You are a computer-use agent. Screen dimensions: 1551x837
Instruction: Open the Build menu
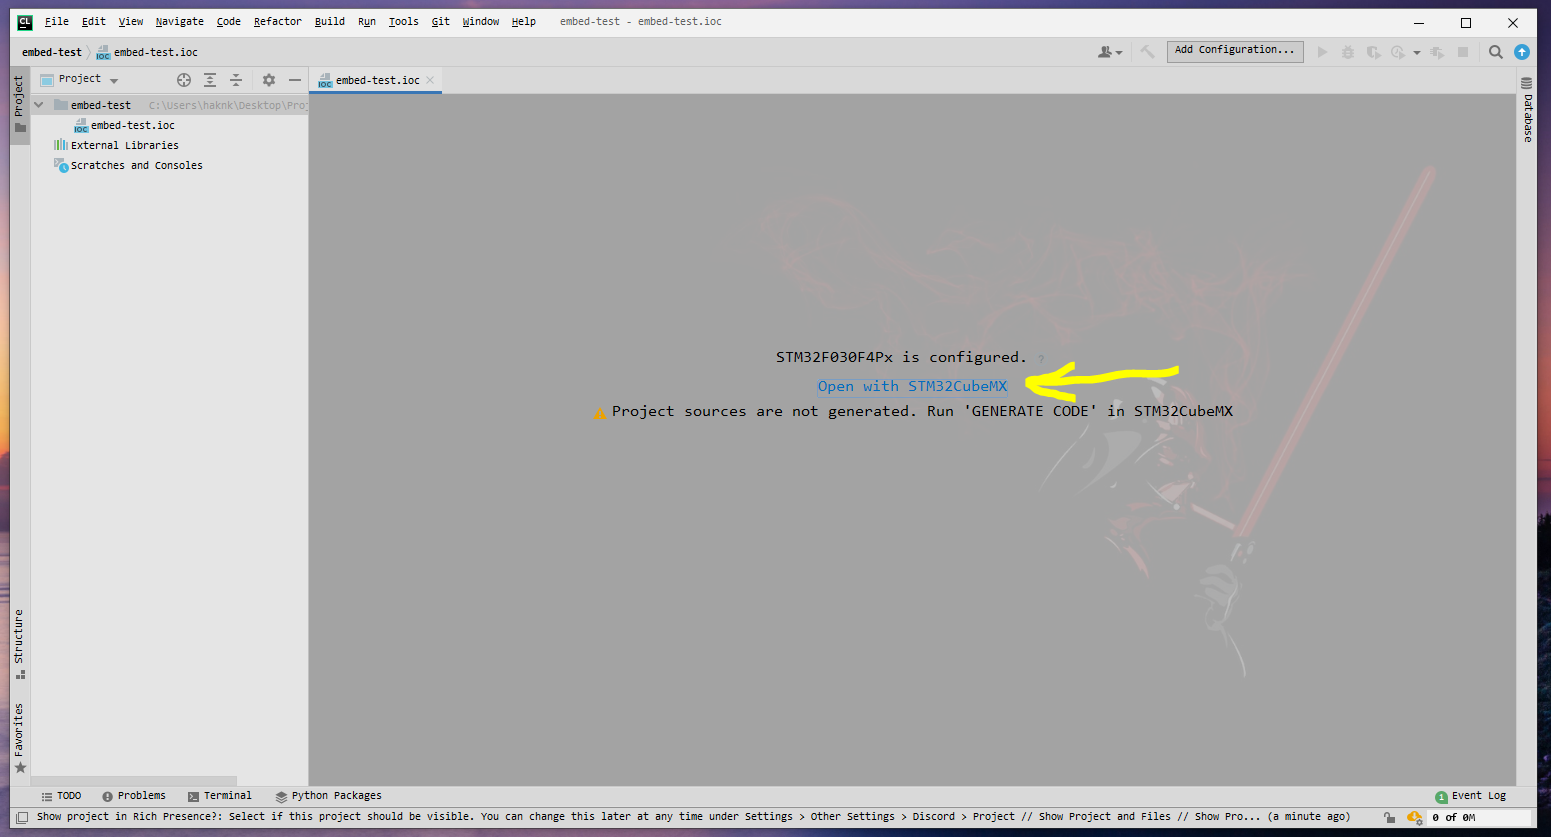[x=329, y=21]
